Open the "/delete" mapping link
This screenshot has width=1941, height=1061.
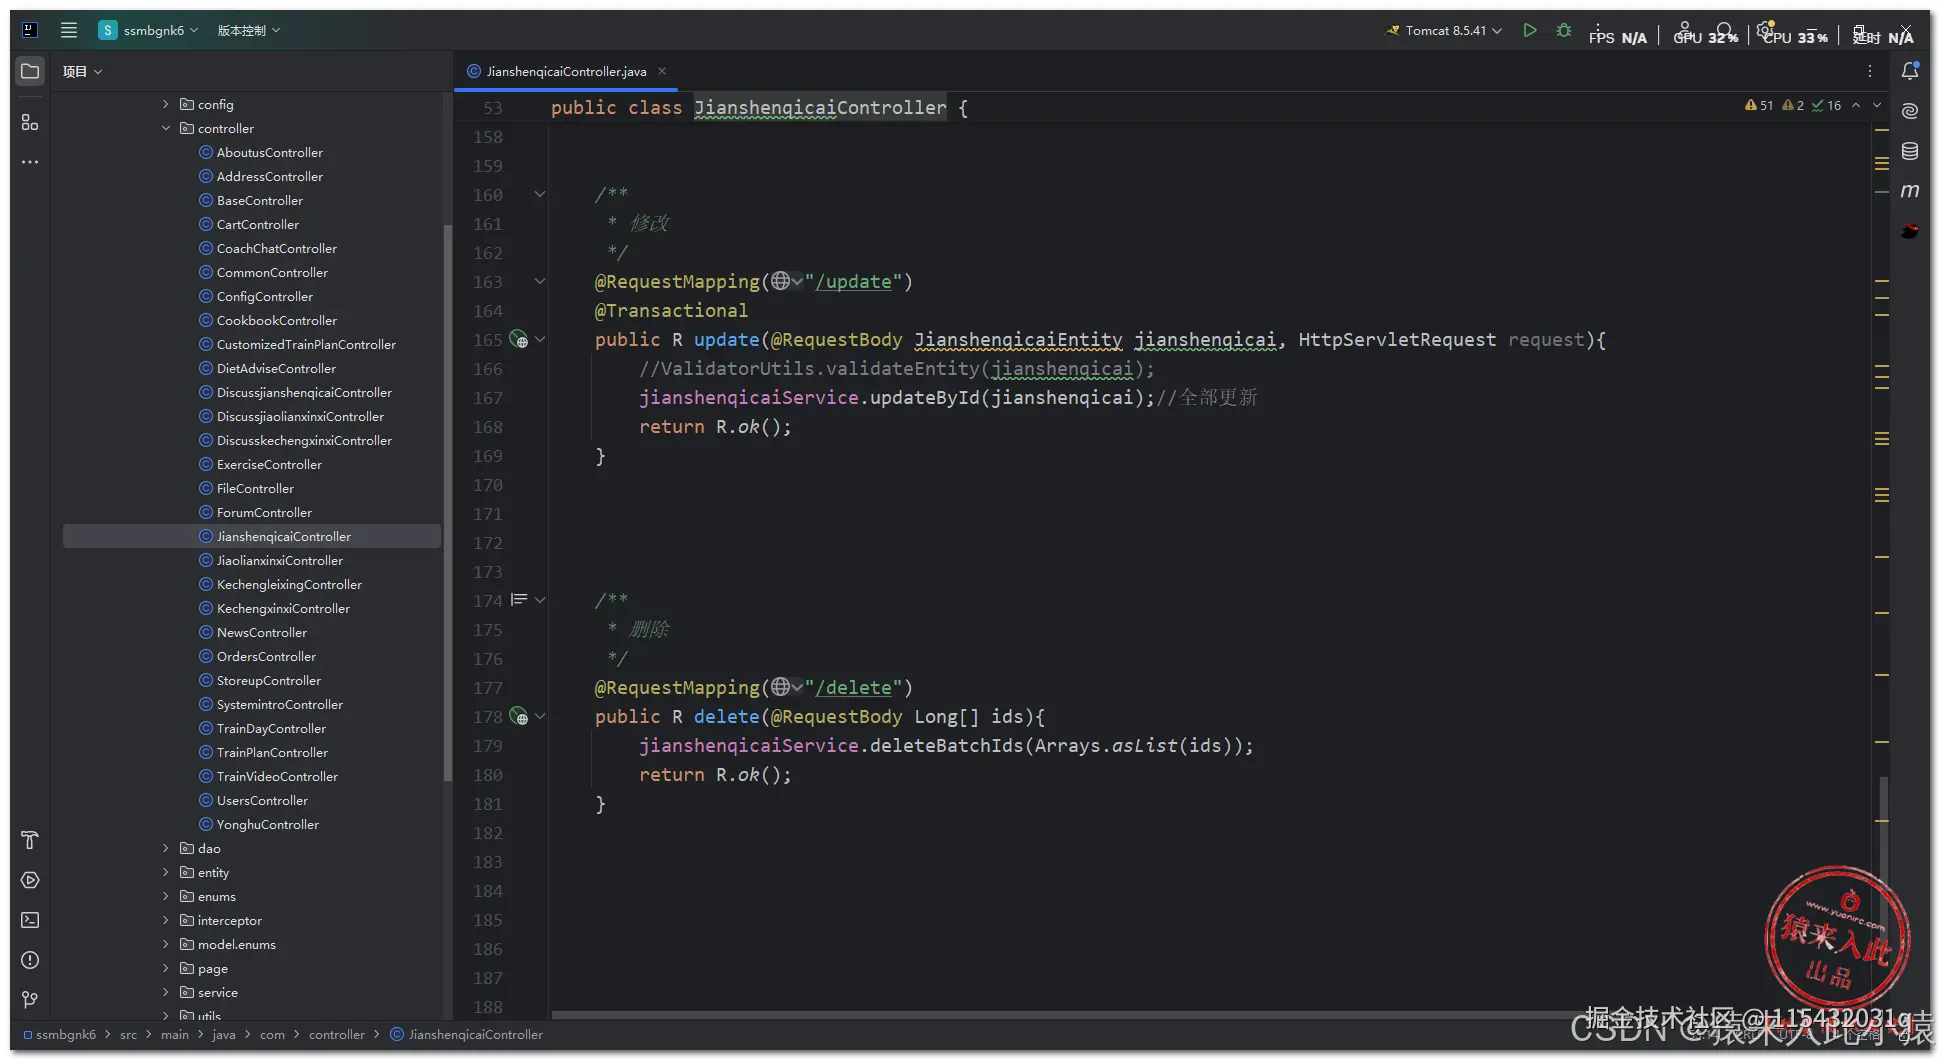point(853,688)
